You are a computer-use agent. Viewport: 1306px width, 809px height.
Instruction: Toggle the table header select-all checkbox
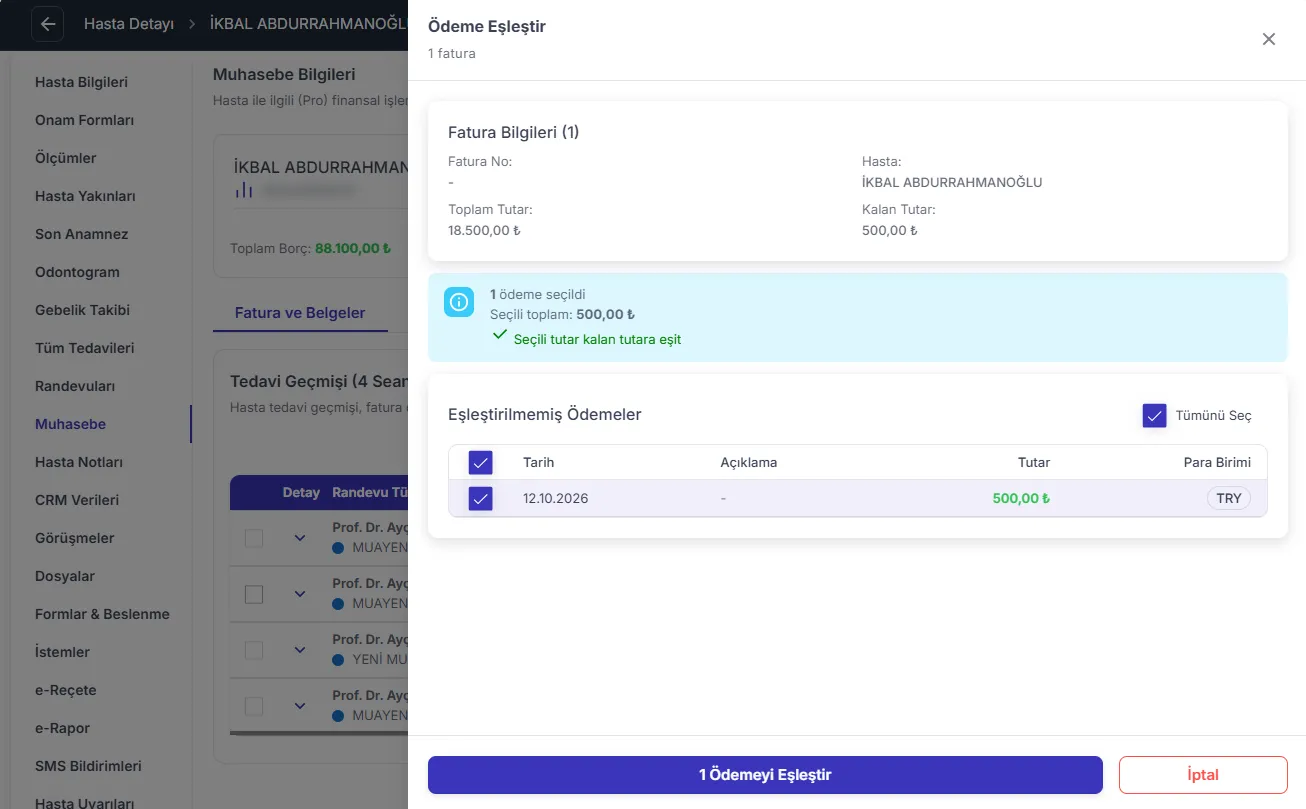tap(481, 463)
